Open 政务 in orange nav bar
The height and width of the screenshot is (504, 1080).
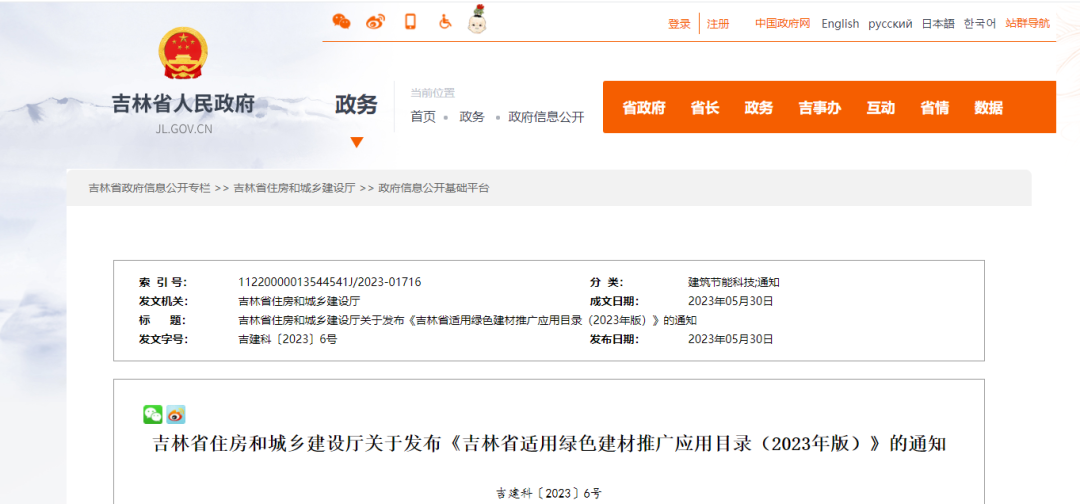[758, 107]
